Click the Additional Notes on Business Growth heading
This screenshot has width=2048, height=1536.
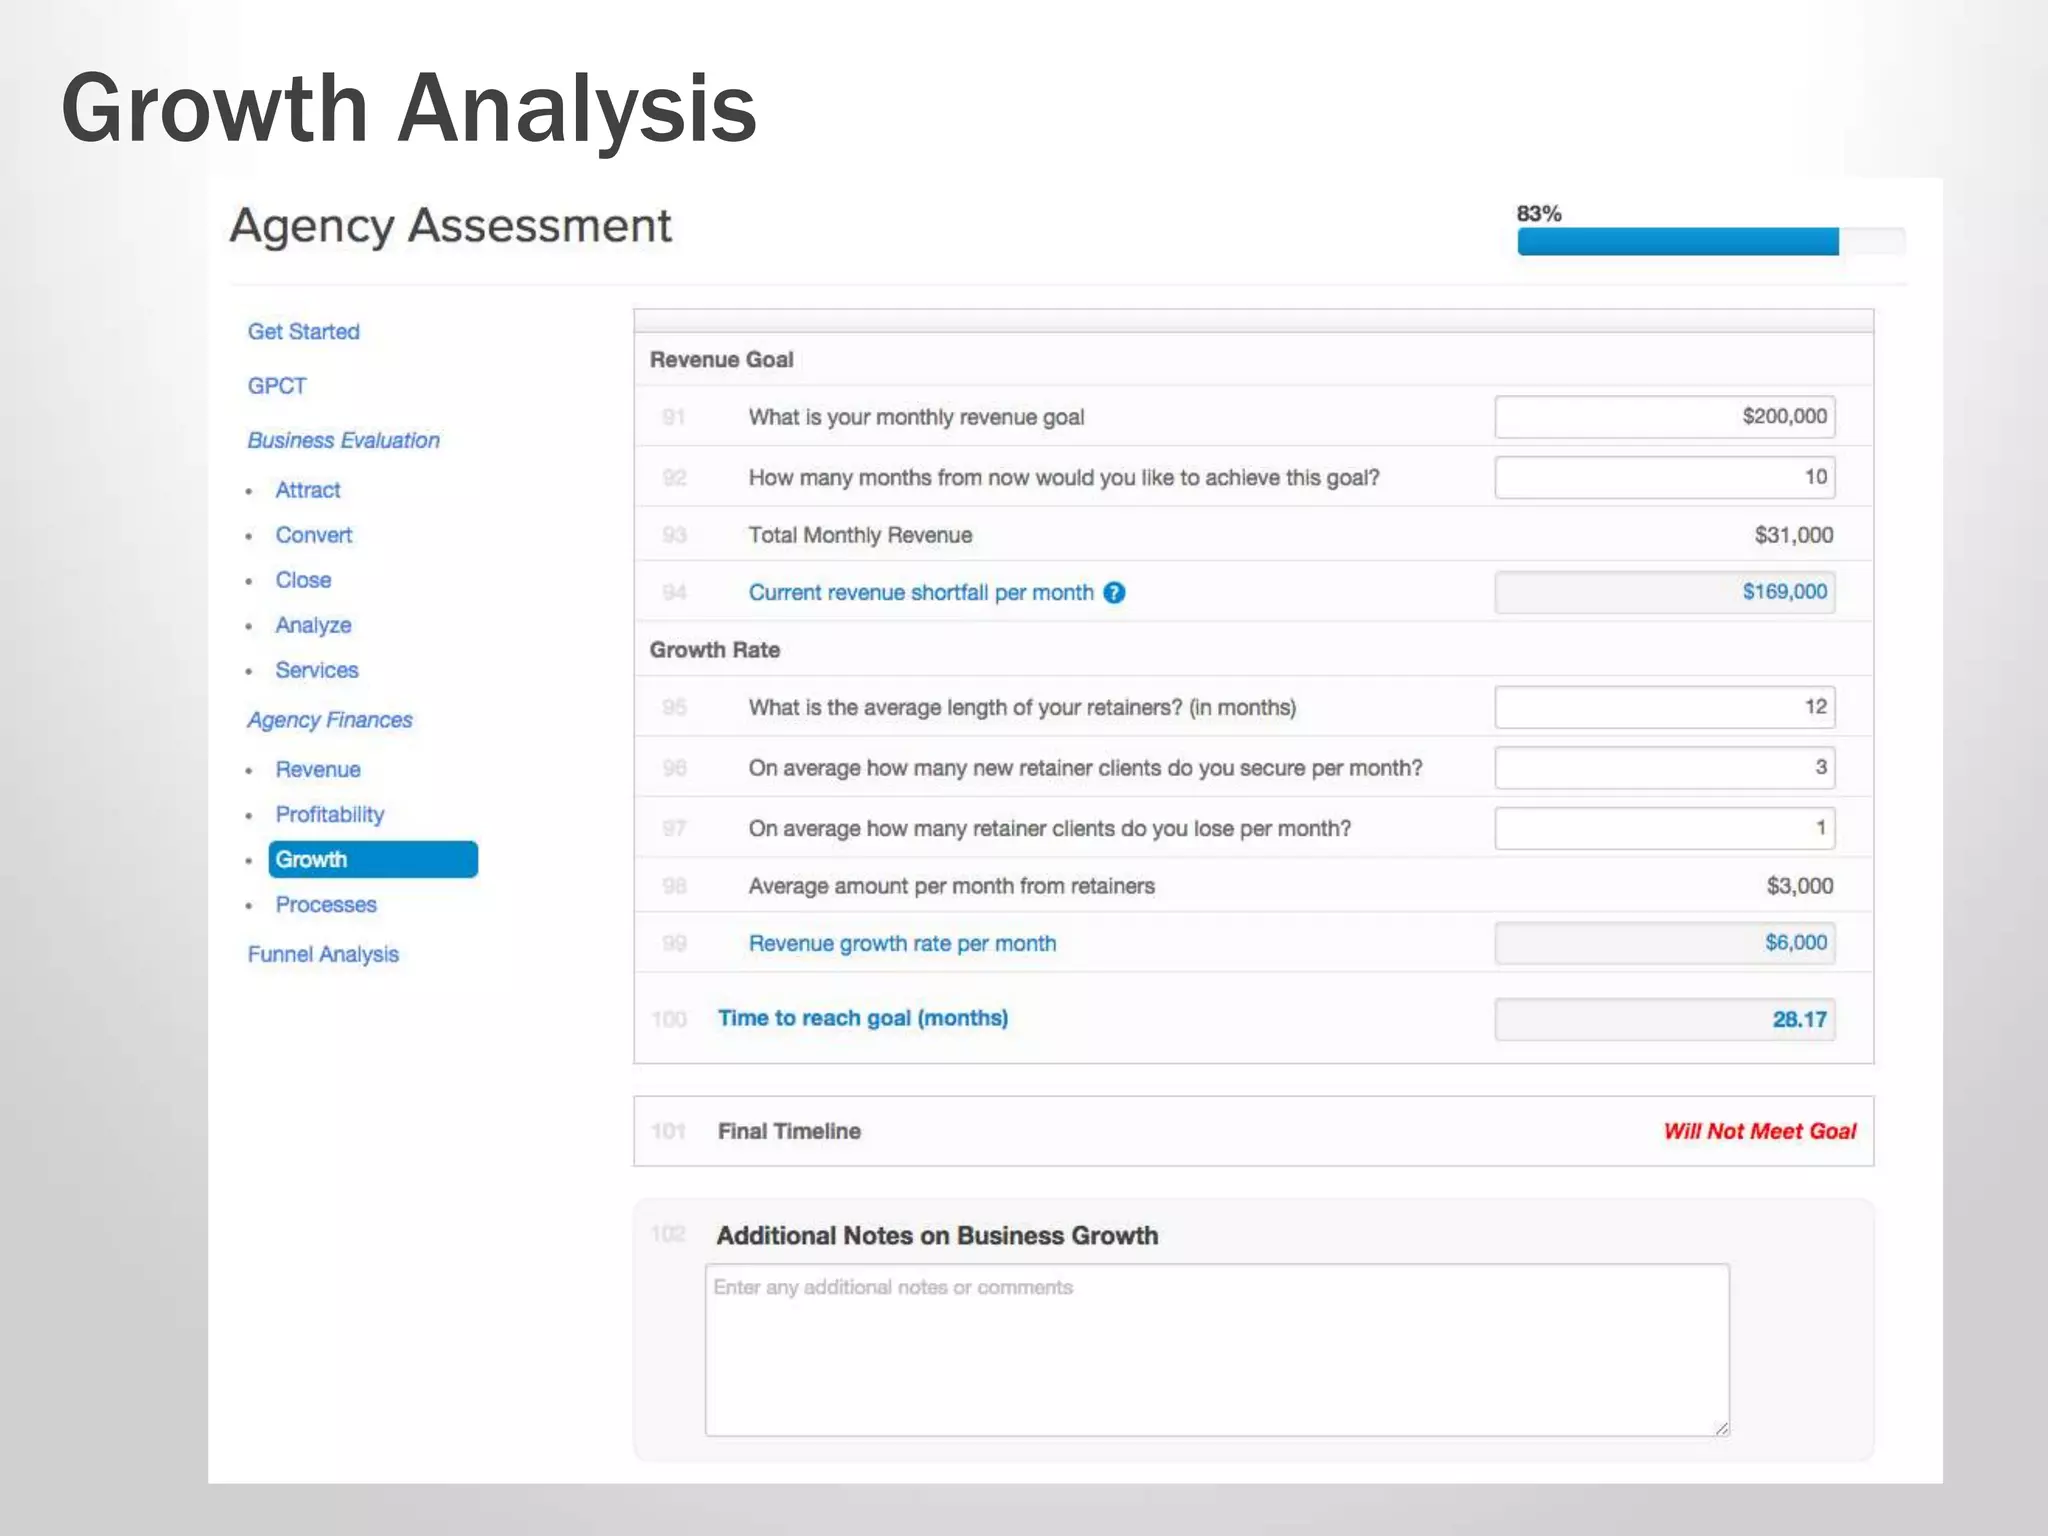(x=937, y=1236)
